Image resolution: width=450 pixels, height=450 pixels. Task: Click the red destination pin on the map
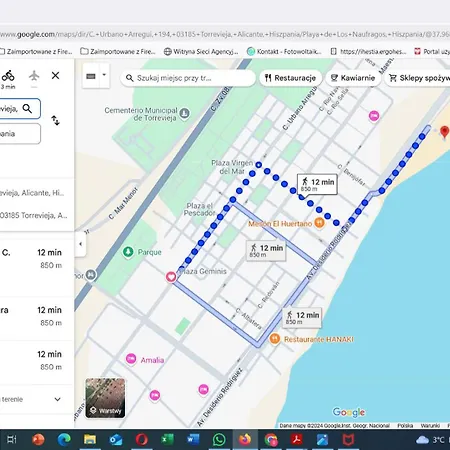tap(444, 133)
